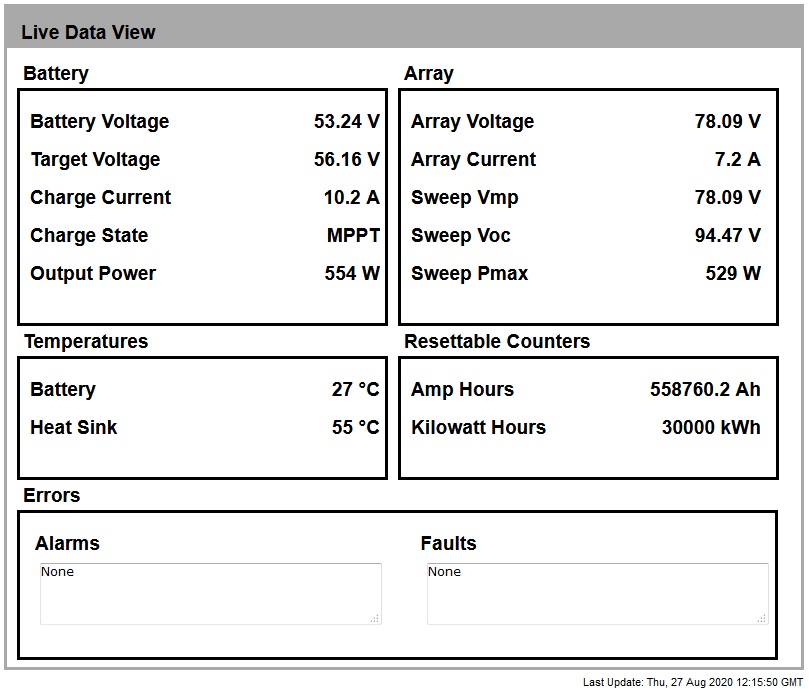809x693 pixels.
Task: Click the Last Update timestamp text
Action: (692, 682)
